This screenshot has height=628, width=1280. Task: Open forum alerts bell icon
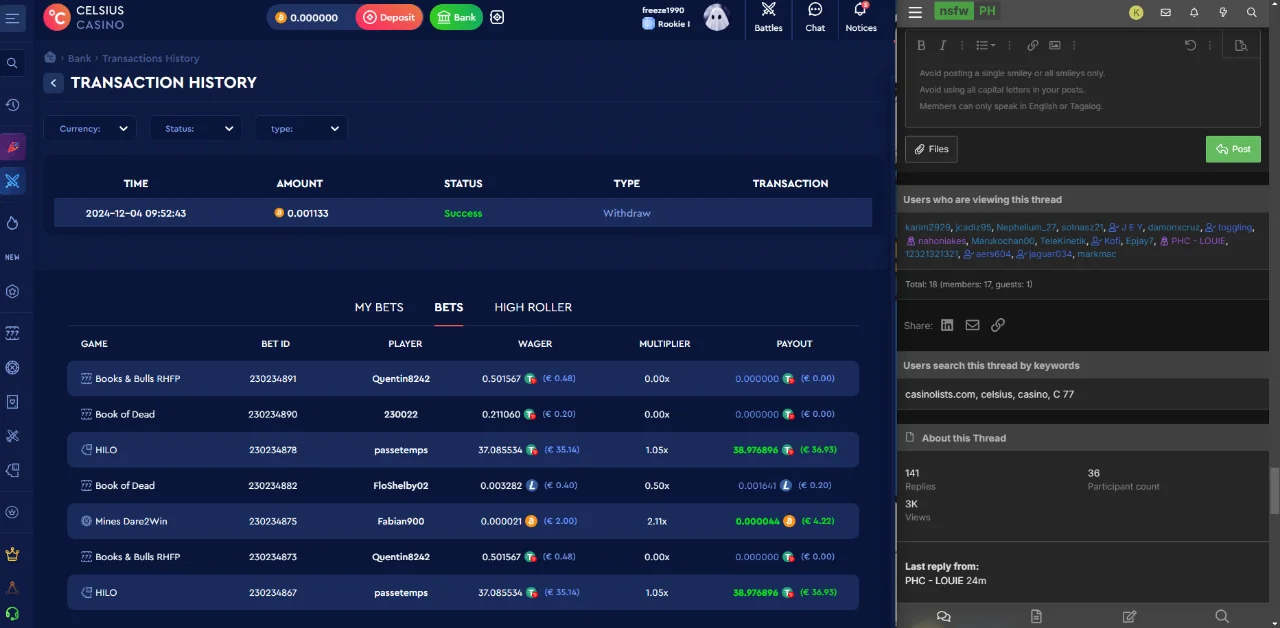1194,13
